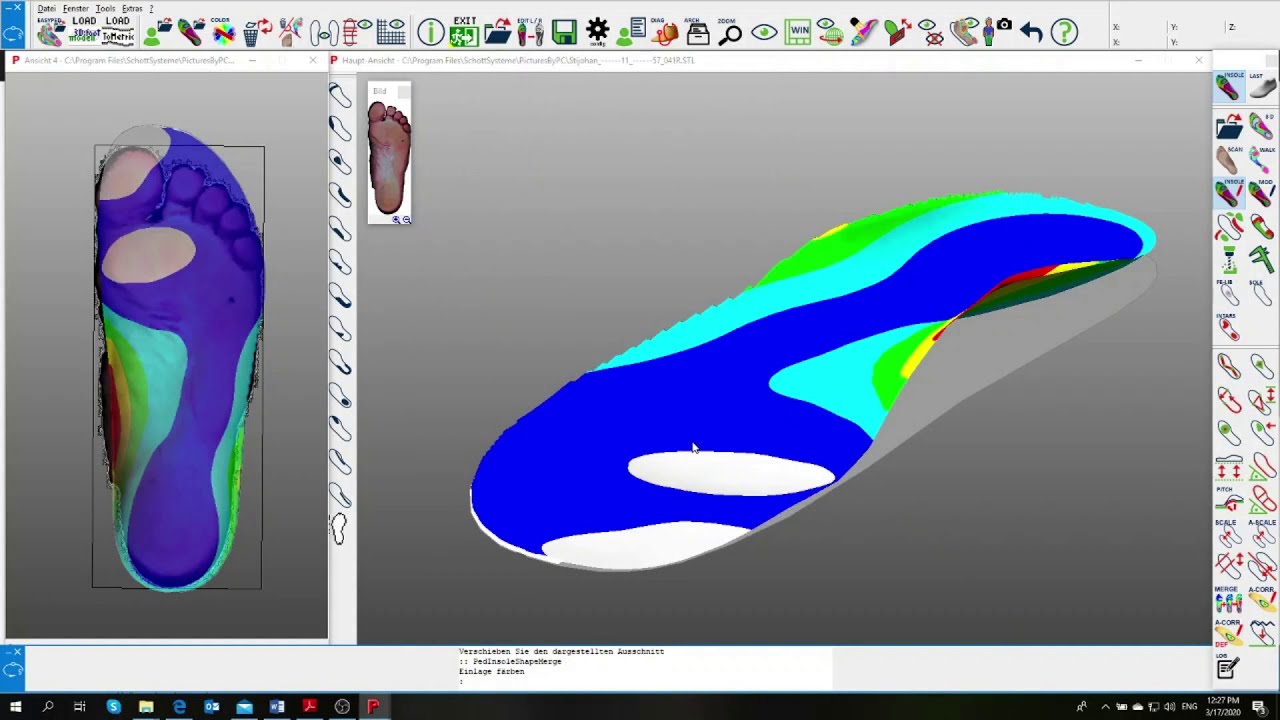The image size is (1280, 720).
Task: Click the ENG language indicator in tray
Action: click(1189, 707)
